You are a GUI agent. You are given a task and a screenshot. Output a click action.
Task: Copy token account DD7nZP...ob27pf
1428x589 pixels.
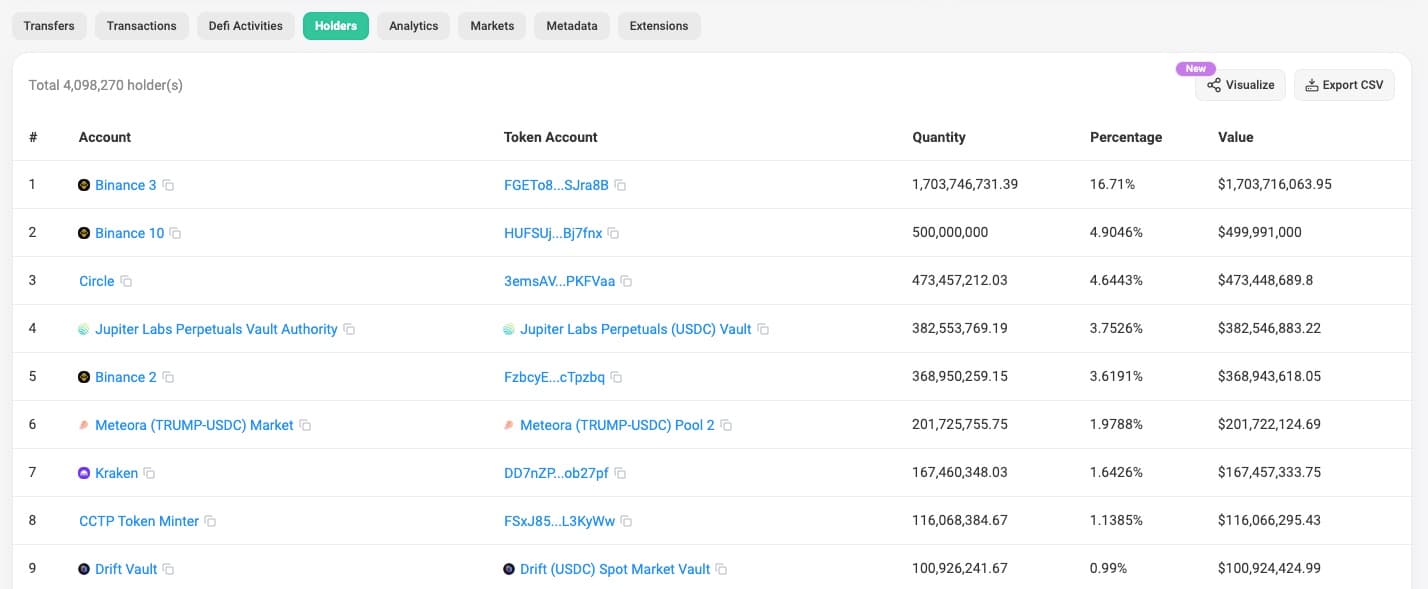(620, 473)
